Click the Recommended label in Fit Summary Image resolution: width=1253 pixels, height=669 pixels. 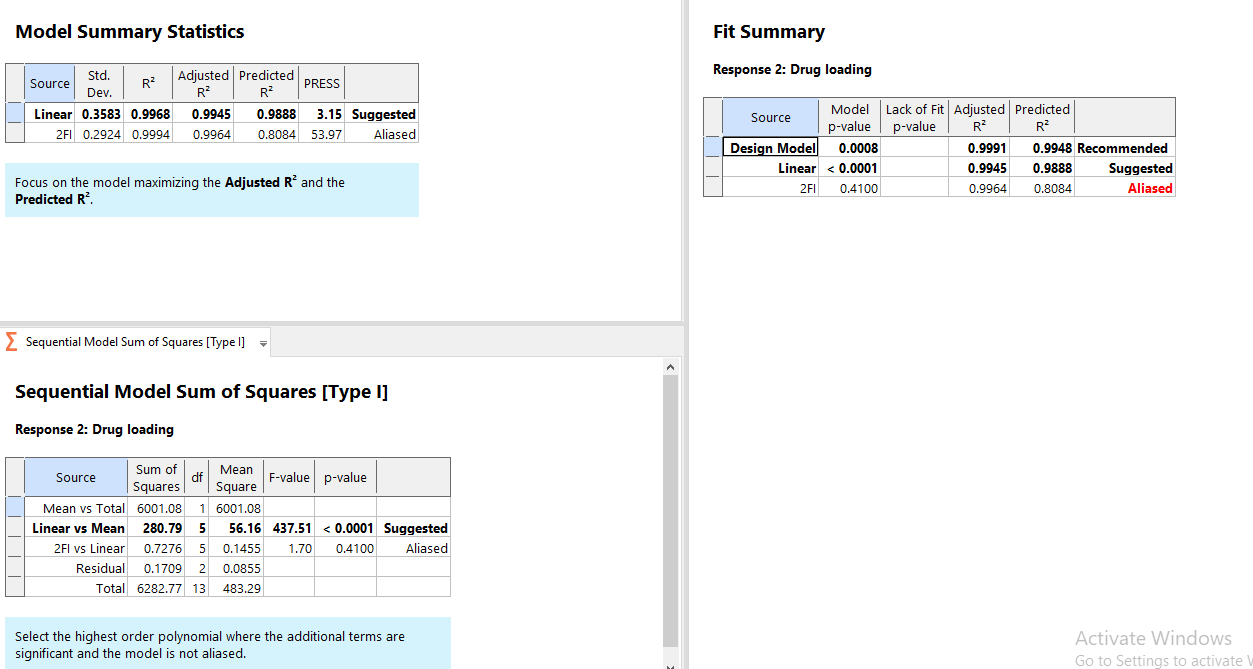(1122, 148)
